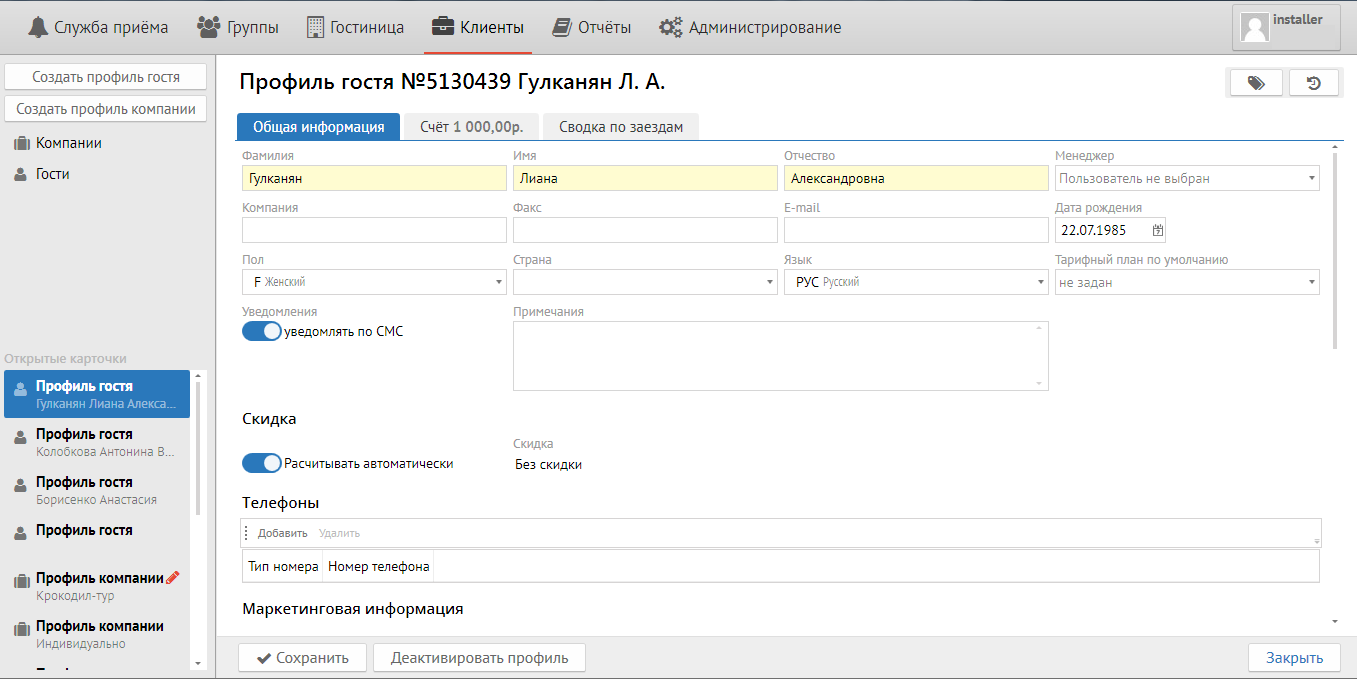This screenshot has width=1357, height=679.
Task: Click the Администрирование gears menu
Action: pyautogui.click(x=750, y=27)
